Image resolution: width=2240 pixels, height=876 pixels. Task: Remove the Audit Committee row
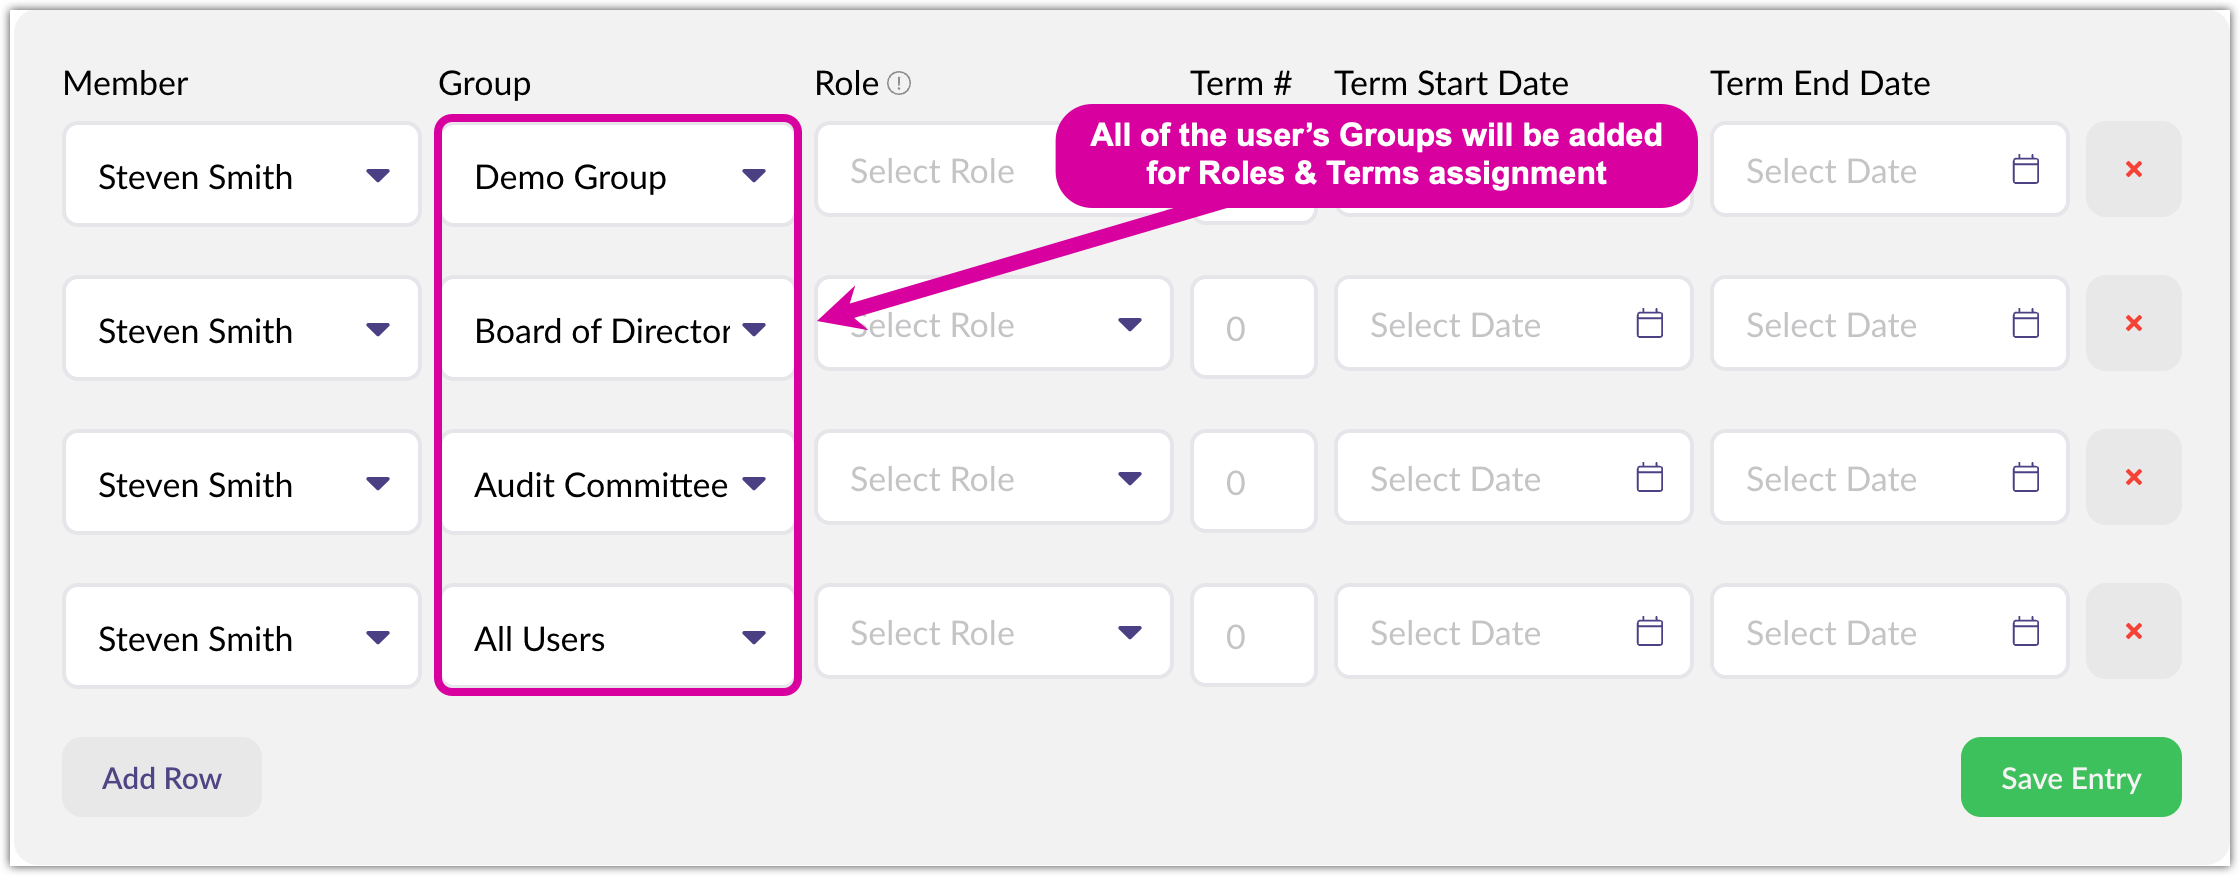(x=2133, y=478)
